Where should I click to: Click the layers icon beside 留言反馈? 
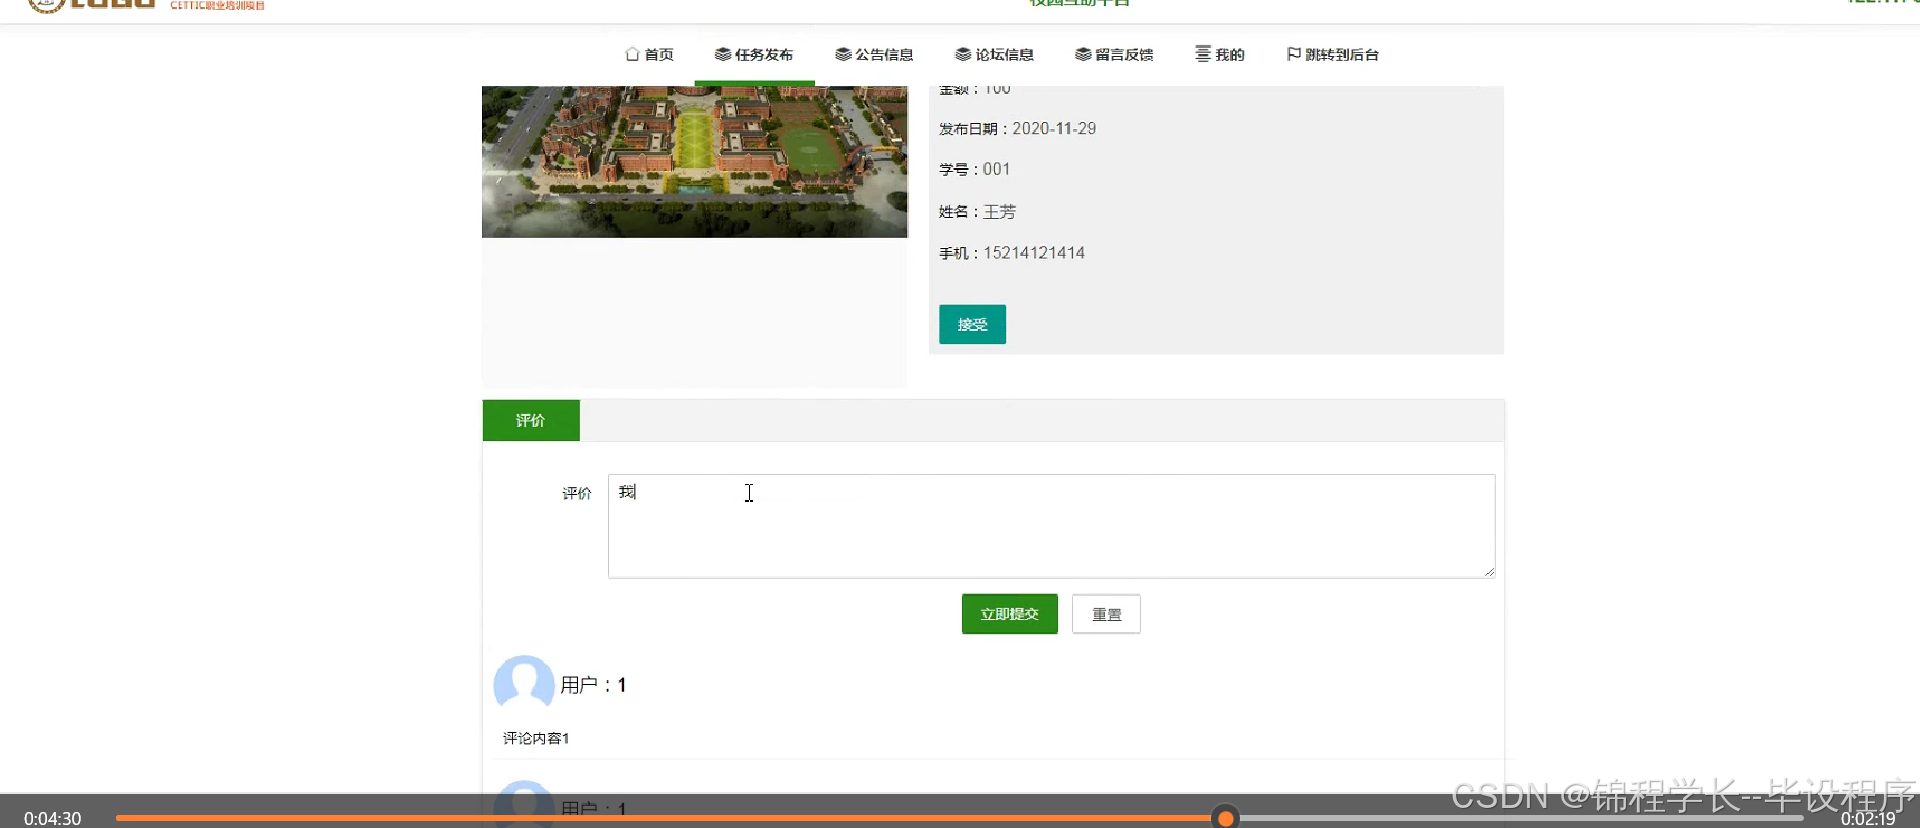(x=1082, y=54)
